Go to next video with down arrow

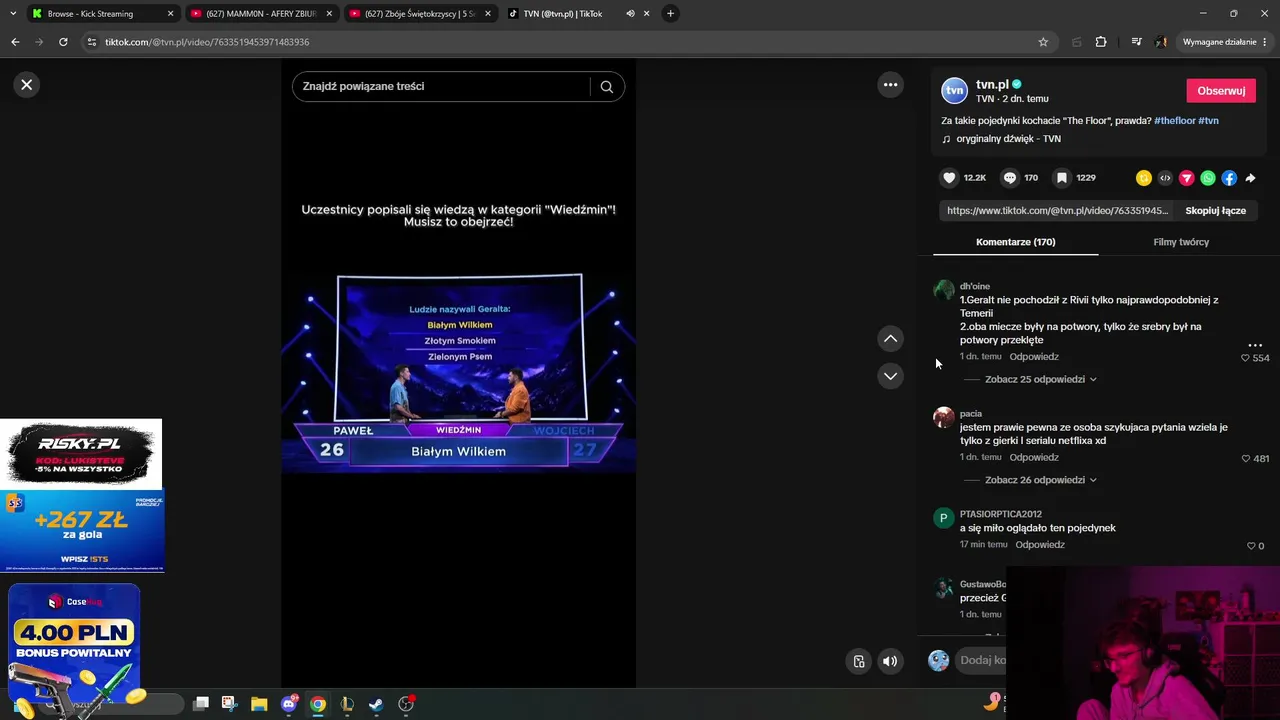[x=890, y=376]
